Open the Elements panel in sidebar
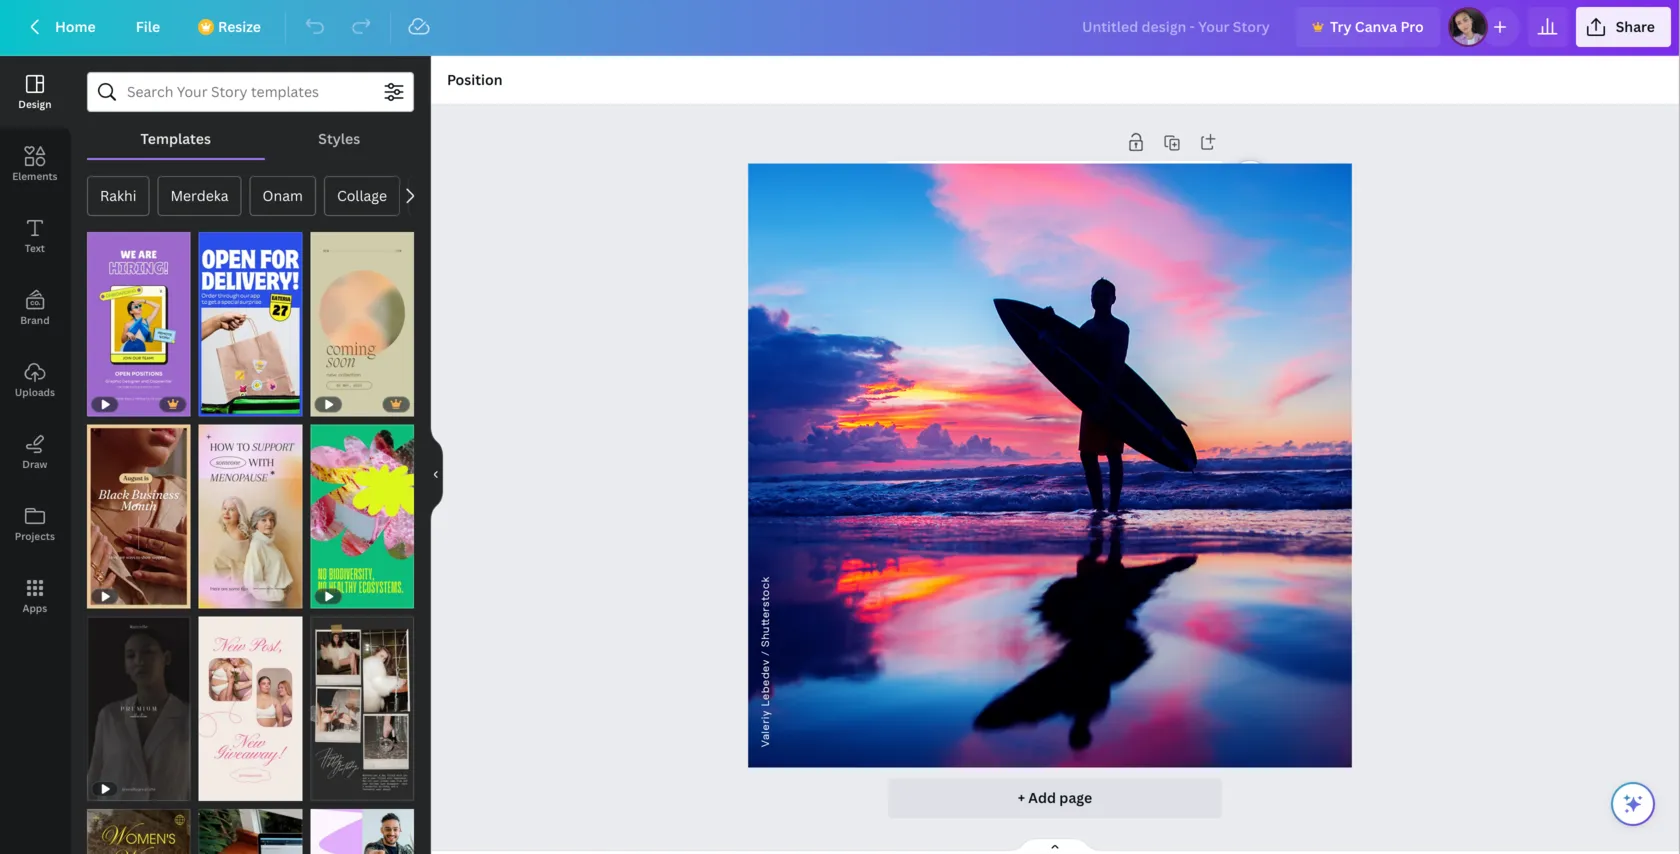 click(35, 163)
